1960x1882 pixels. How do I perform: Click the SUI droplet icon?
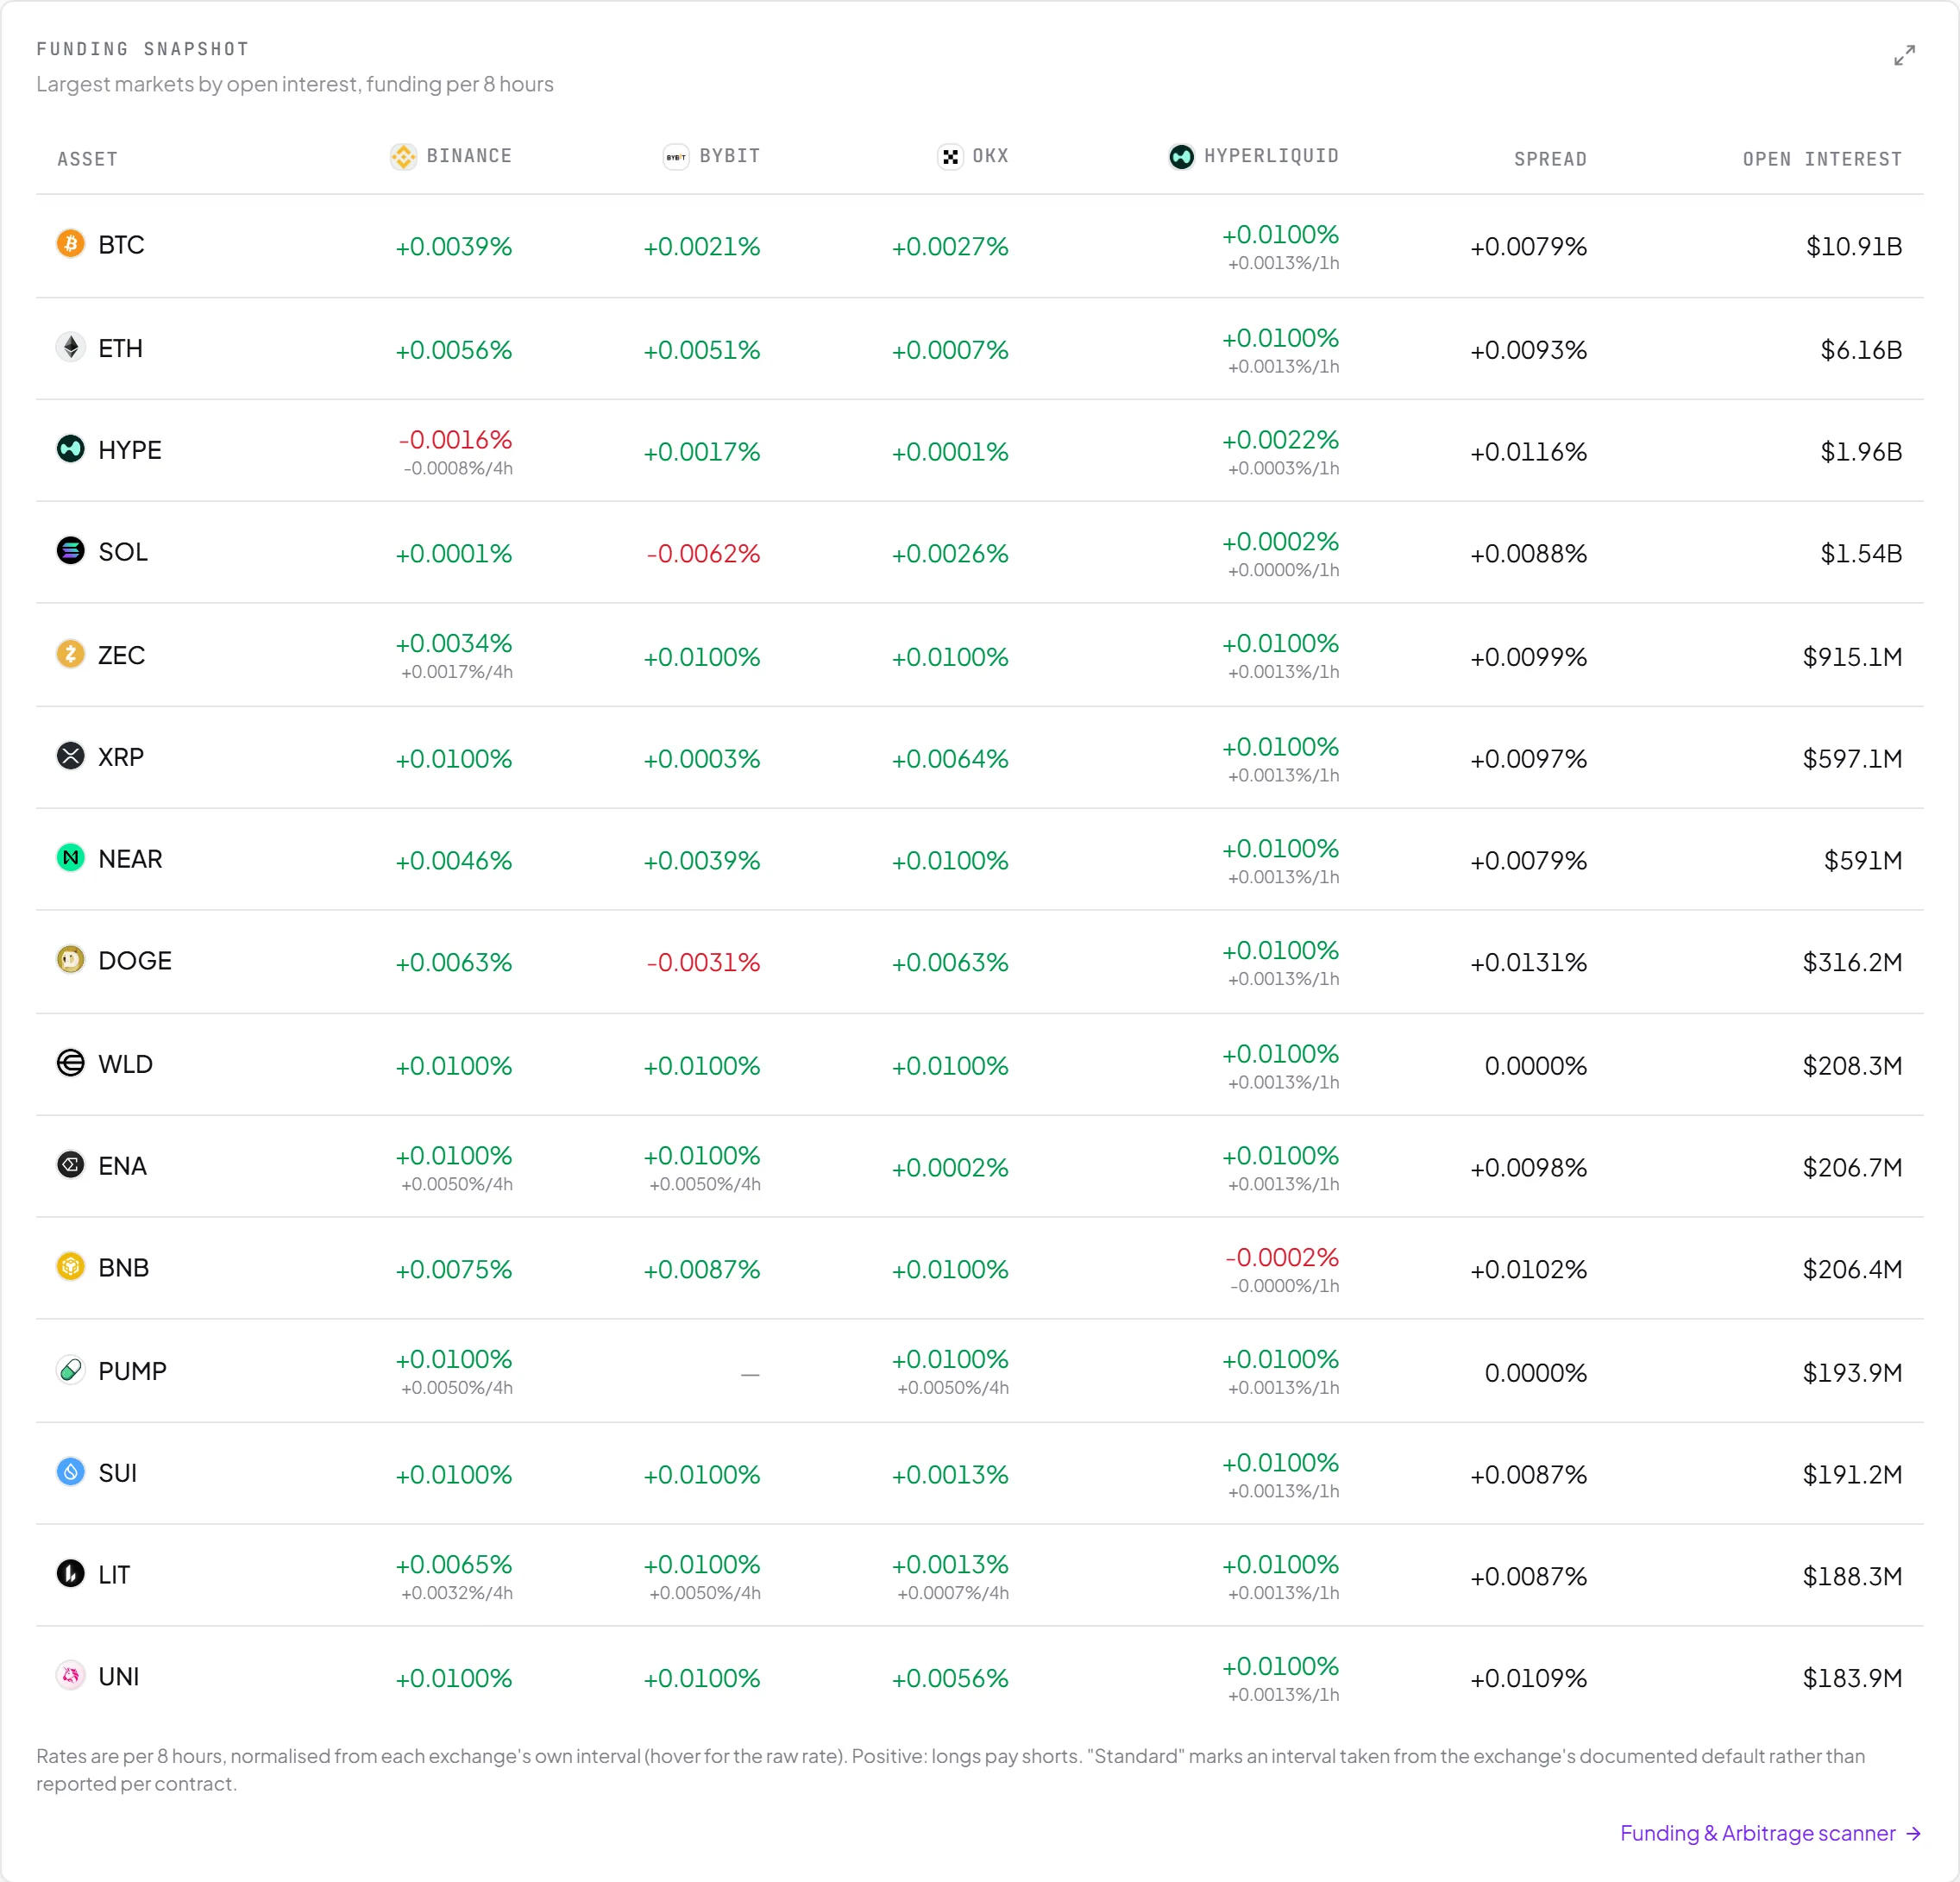tap(70, 1472)
